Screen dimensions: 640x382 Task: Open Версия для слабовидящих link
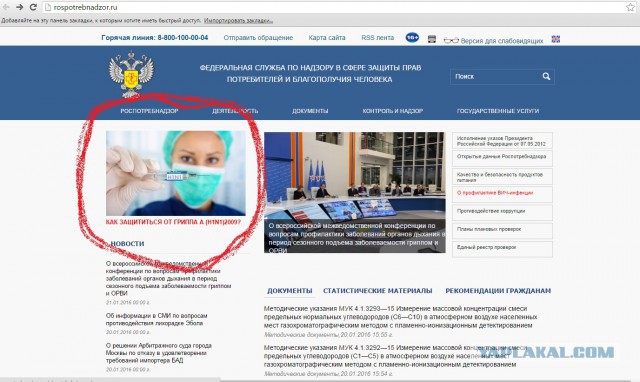pos(502,41)
